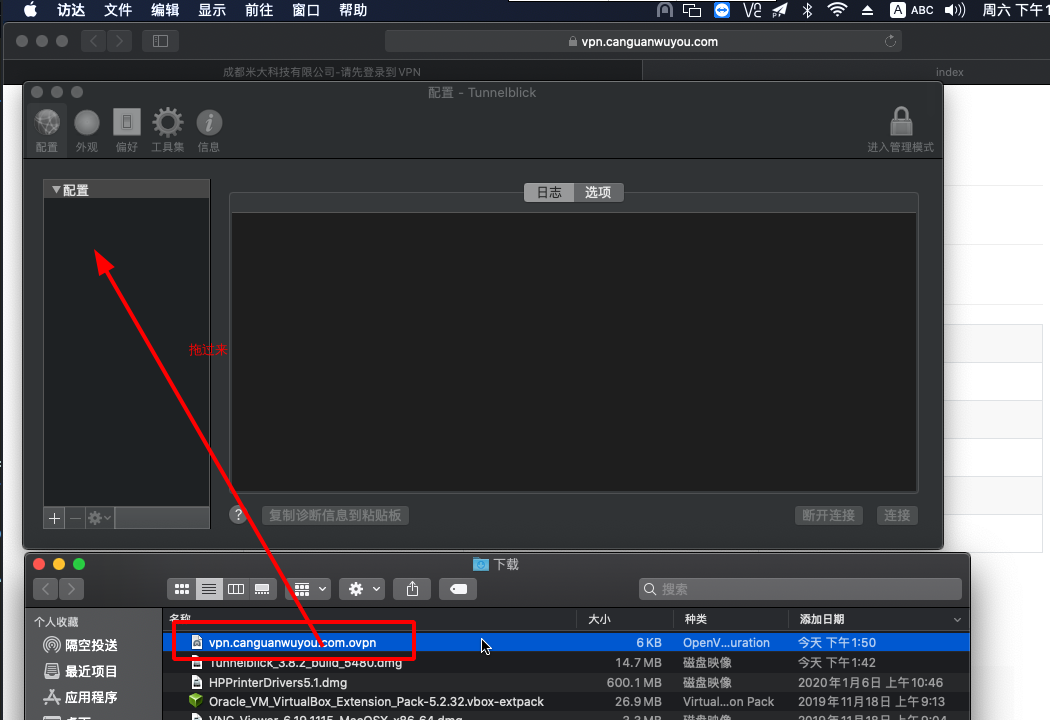The image size is (1050, 720).
Task: Switch Finder to column view
Action: [x=236, y=589]
